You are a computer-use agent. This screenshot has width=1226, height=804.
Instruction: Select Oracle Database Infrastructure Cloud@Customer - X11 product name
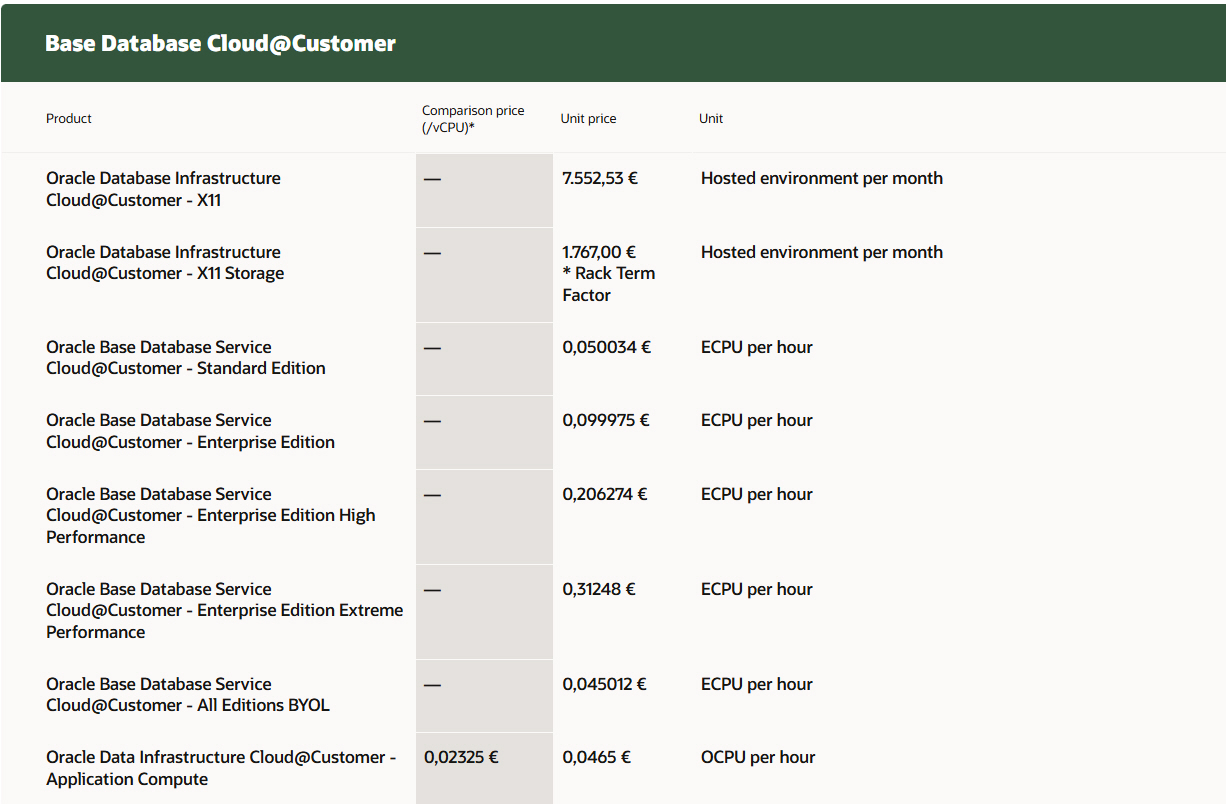(x=163, y=189)
